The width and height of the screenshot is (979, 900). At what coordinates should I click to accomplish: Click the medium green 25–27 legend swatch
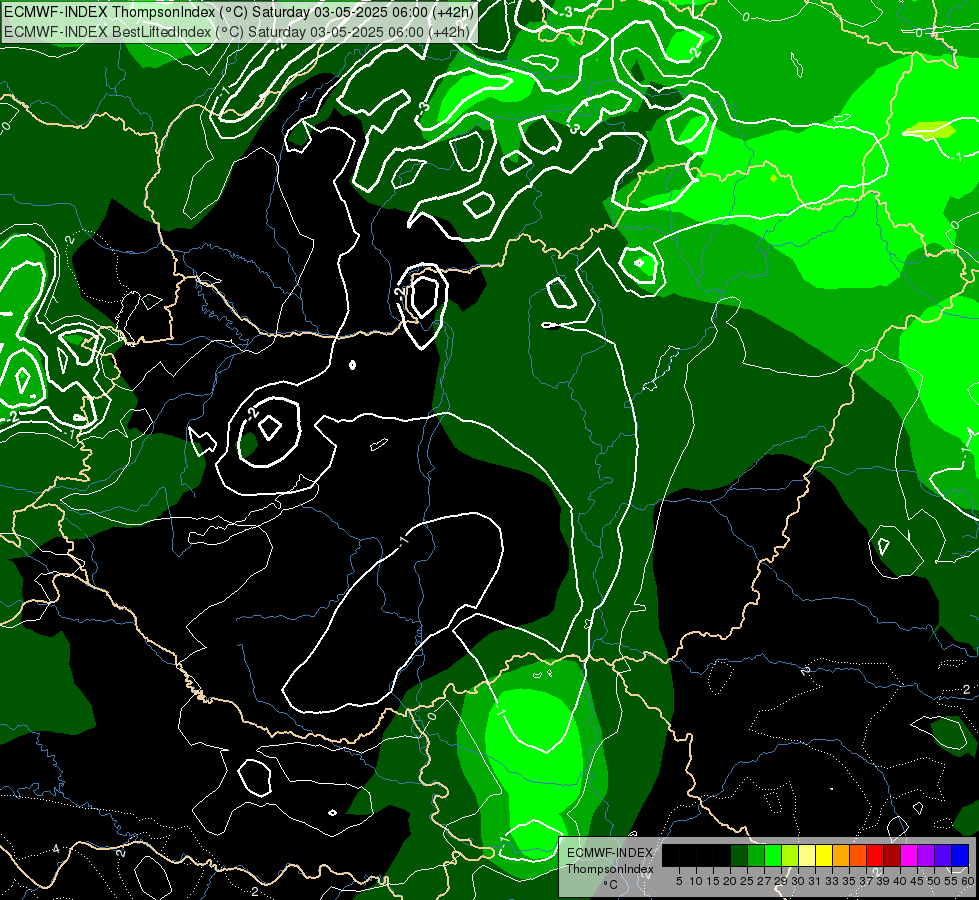tap(756, 855)
